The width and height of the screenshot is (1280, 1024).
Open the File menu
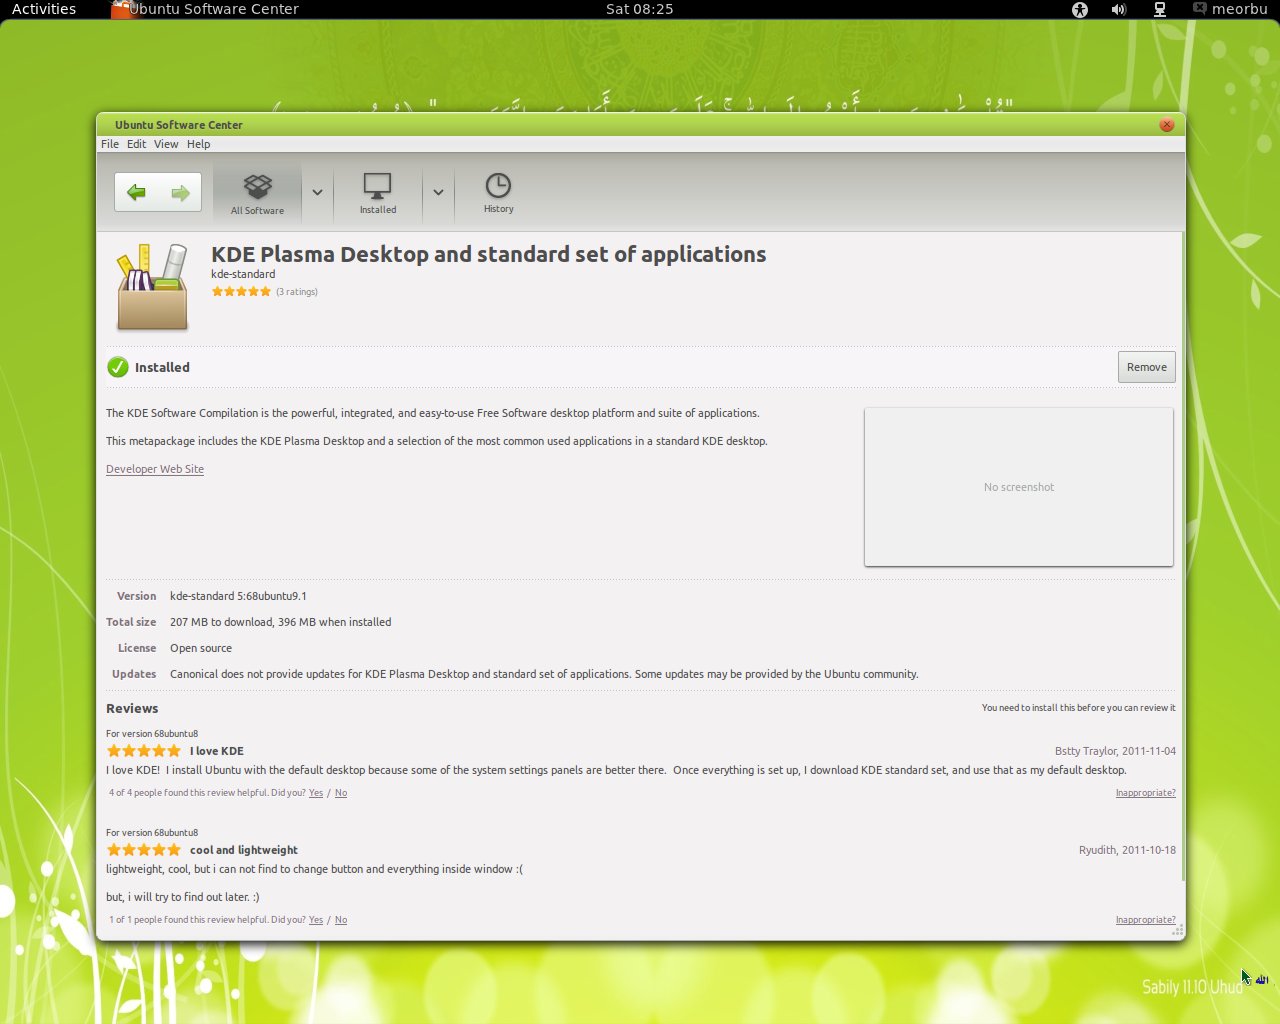[x=109, y=143]
